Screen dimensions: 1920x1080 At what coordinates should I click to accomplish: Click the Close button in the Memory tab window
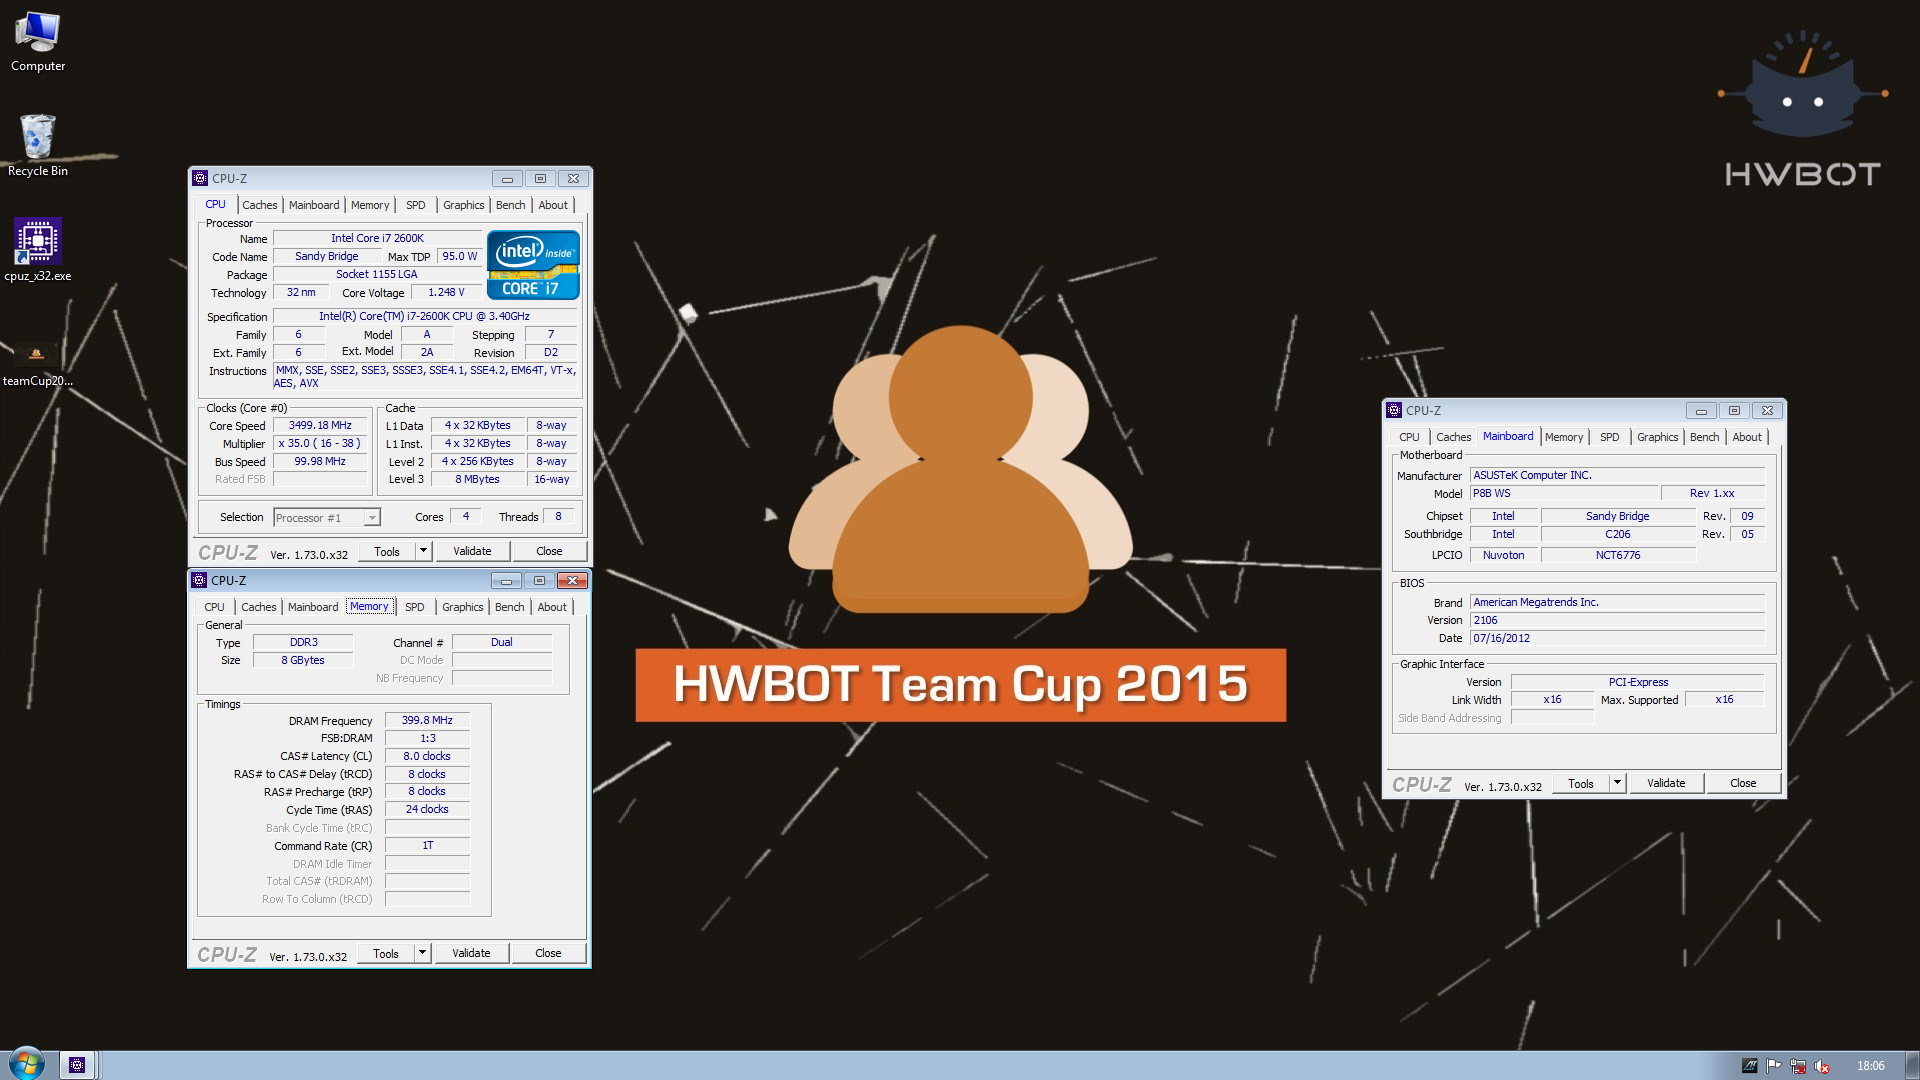coord(548,953)
